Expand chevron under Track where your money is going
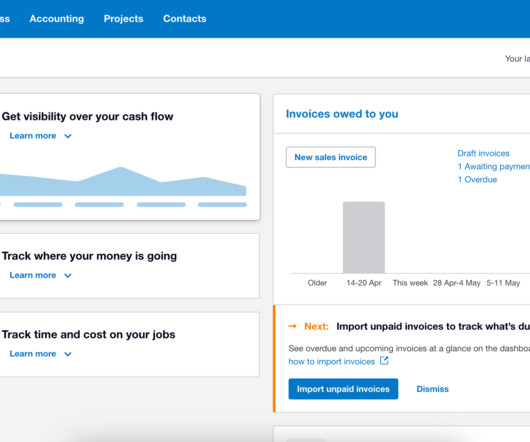530x442 pixels. [x=68, y=275]
